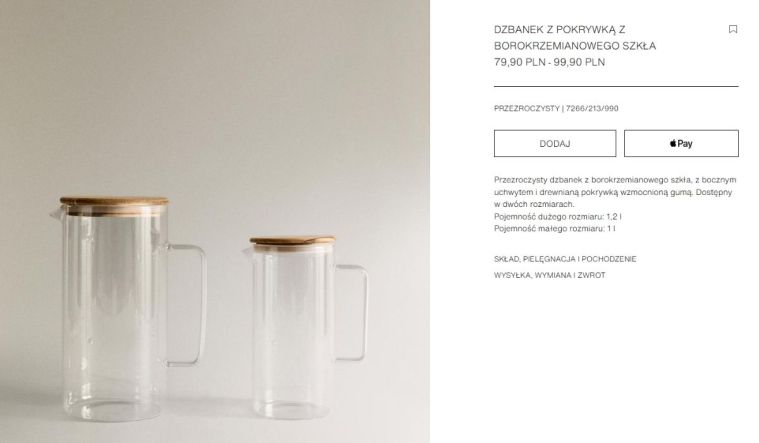Screen dimensions: 759x443
Task: Click the handle of the small jug
Action: click(x=351, y=313)
